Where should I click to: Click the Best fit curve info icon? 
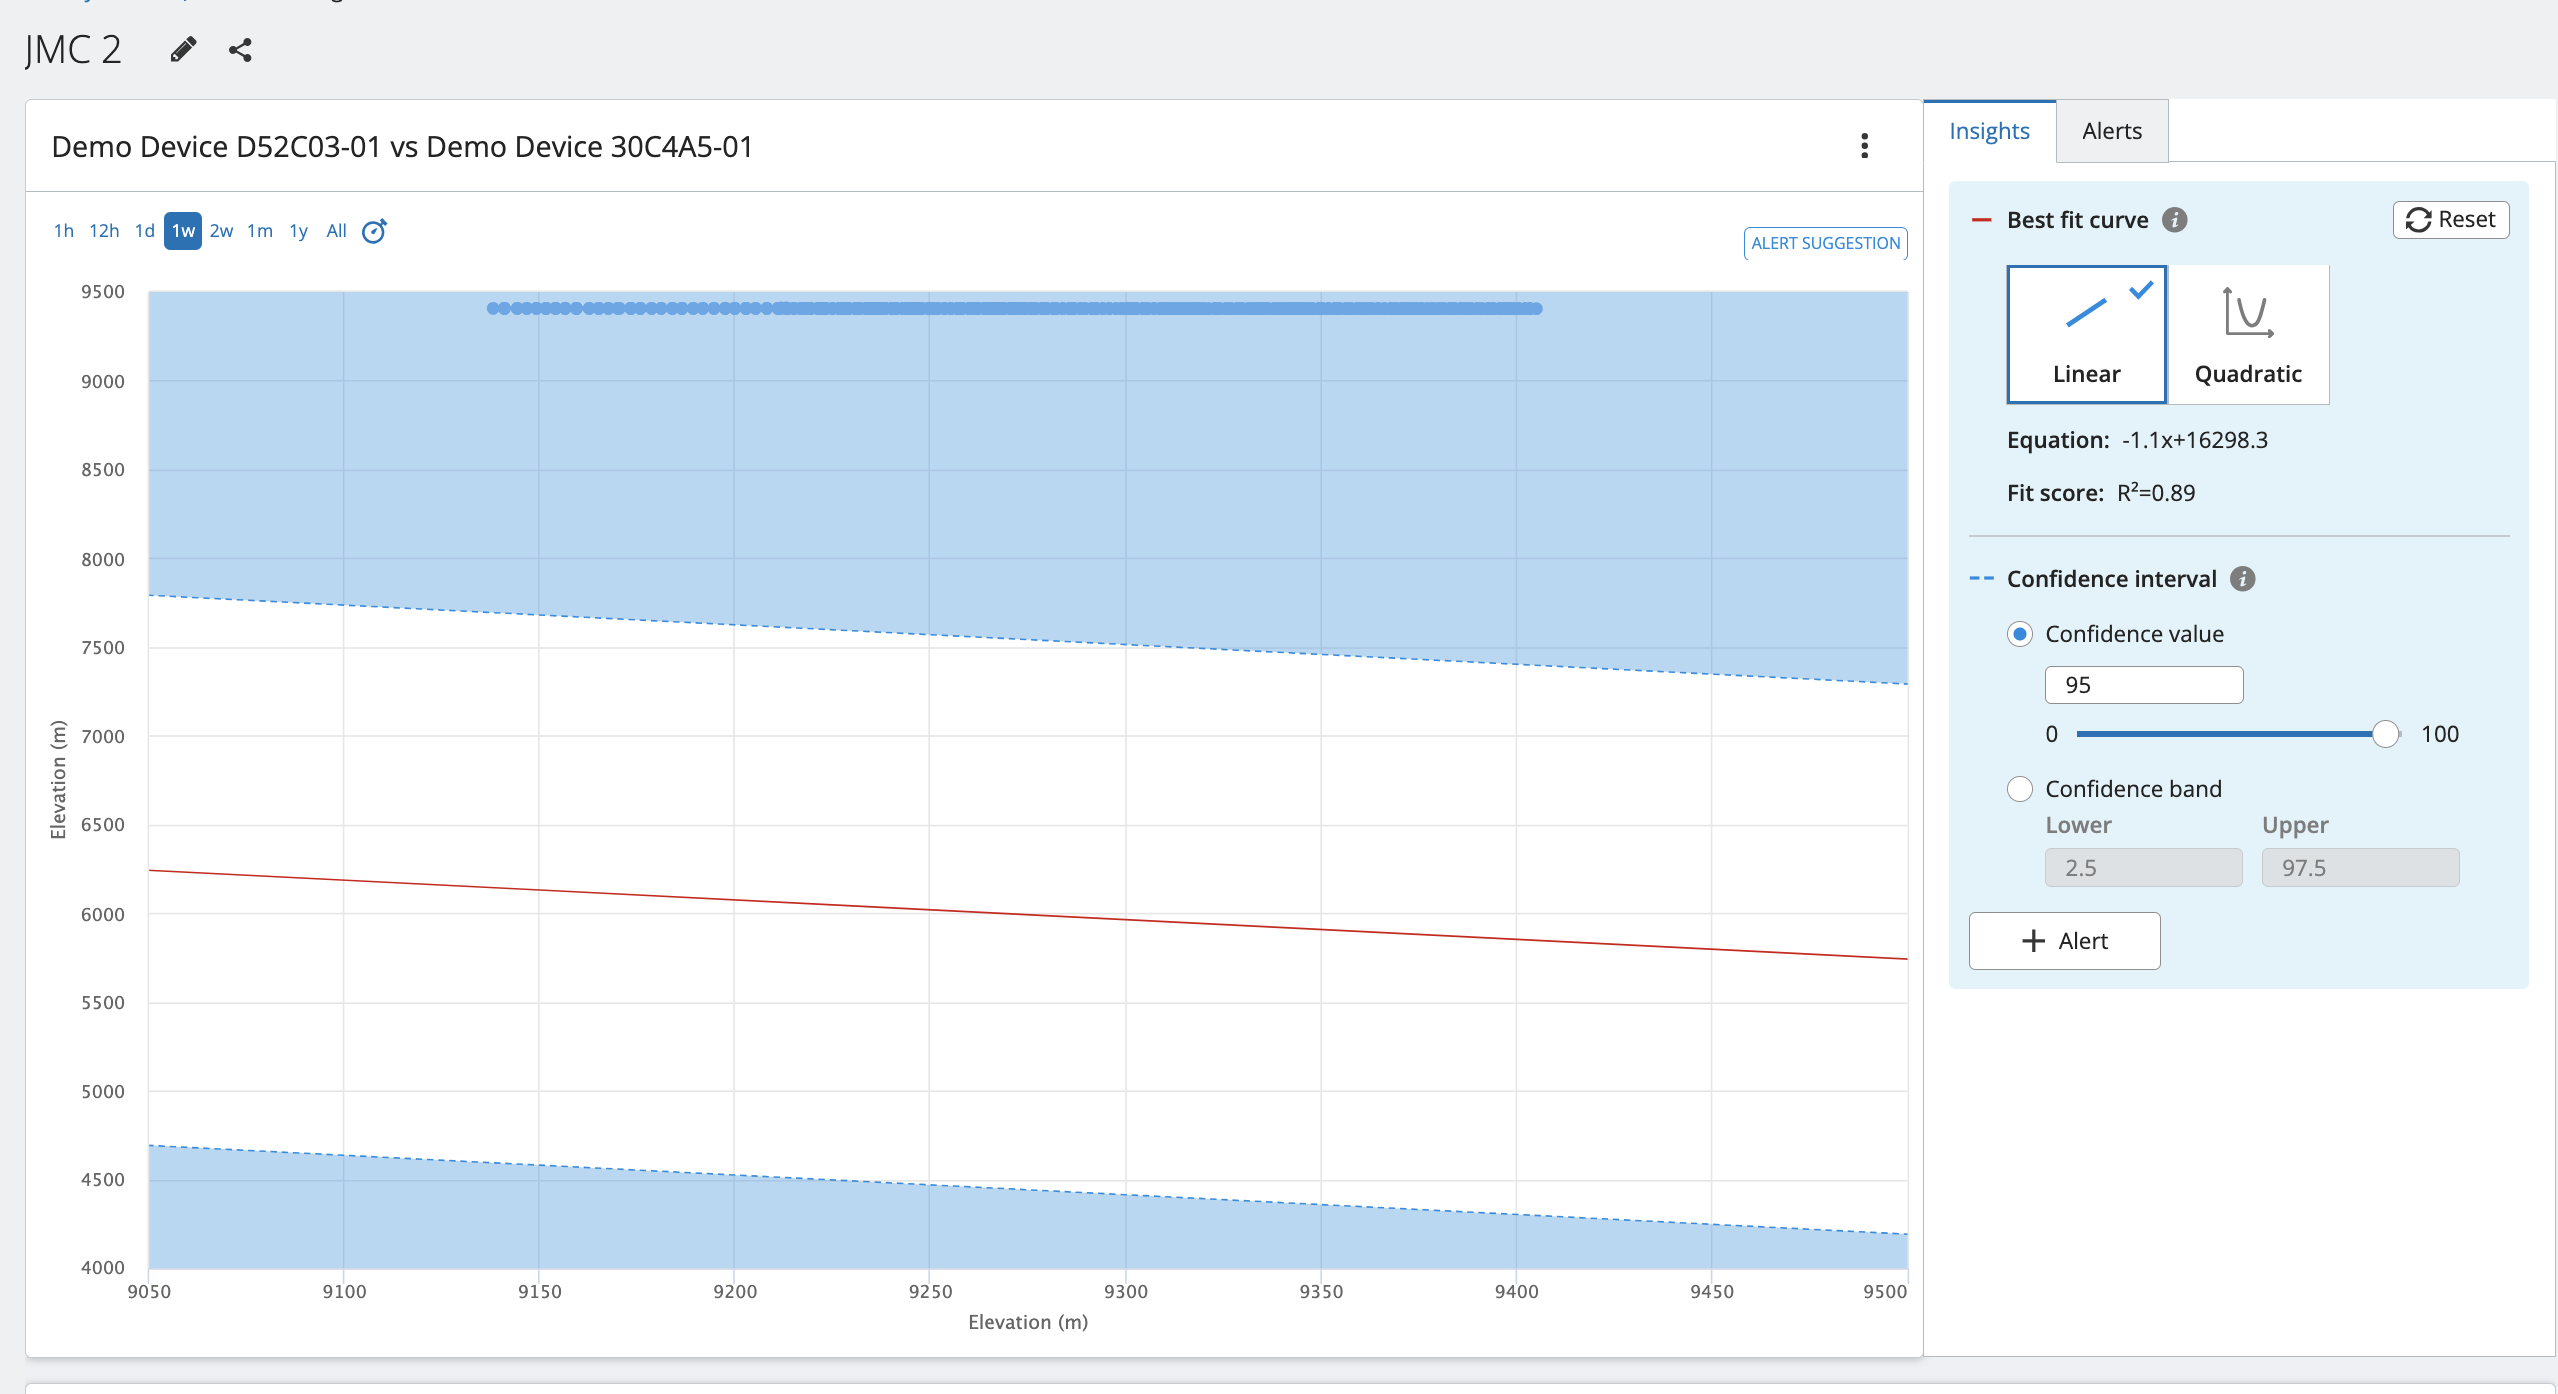click(2175, 220)
